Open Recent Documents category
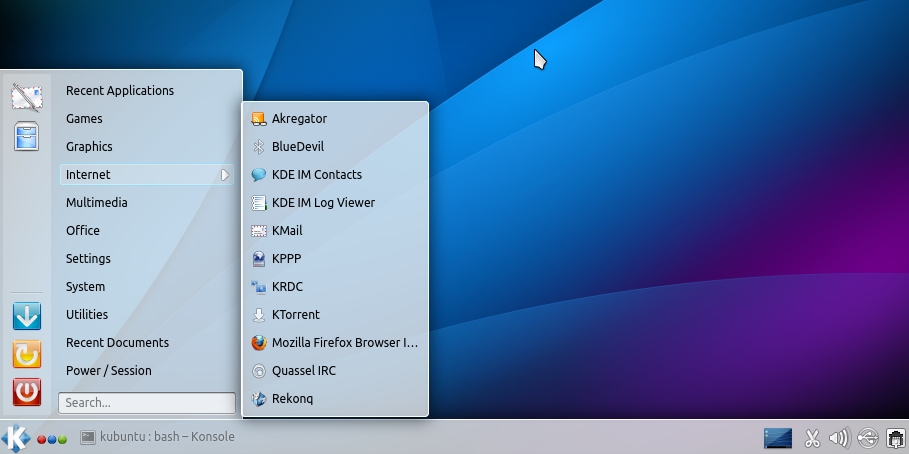This screenshot has width=909, height=454. click(147, 343)
